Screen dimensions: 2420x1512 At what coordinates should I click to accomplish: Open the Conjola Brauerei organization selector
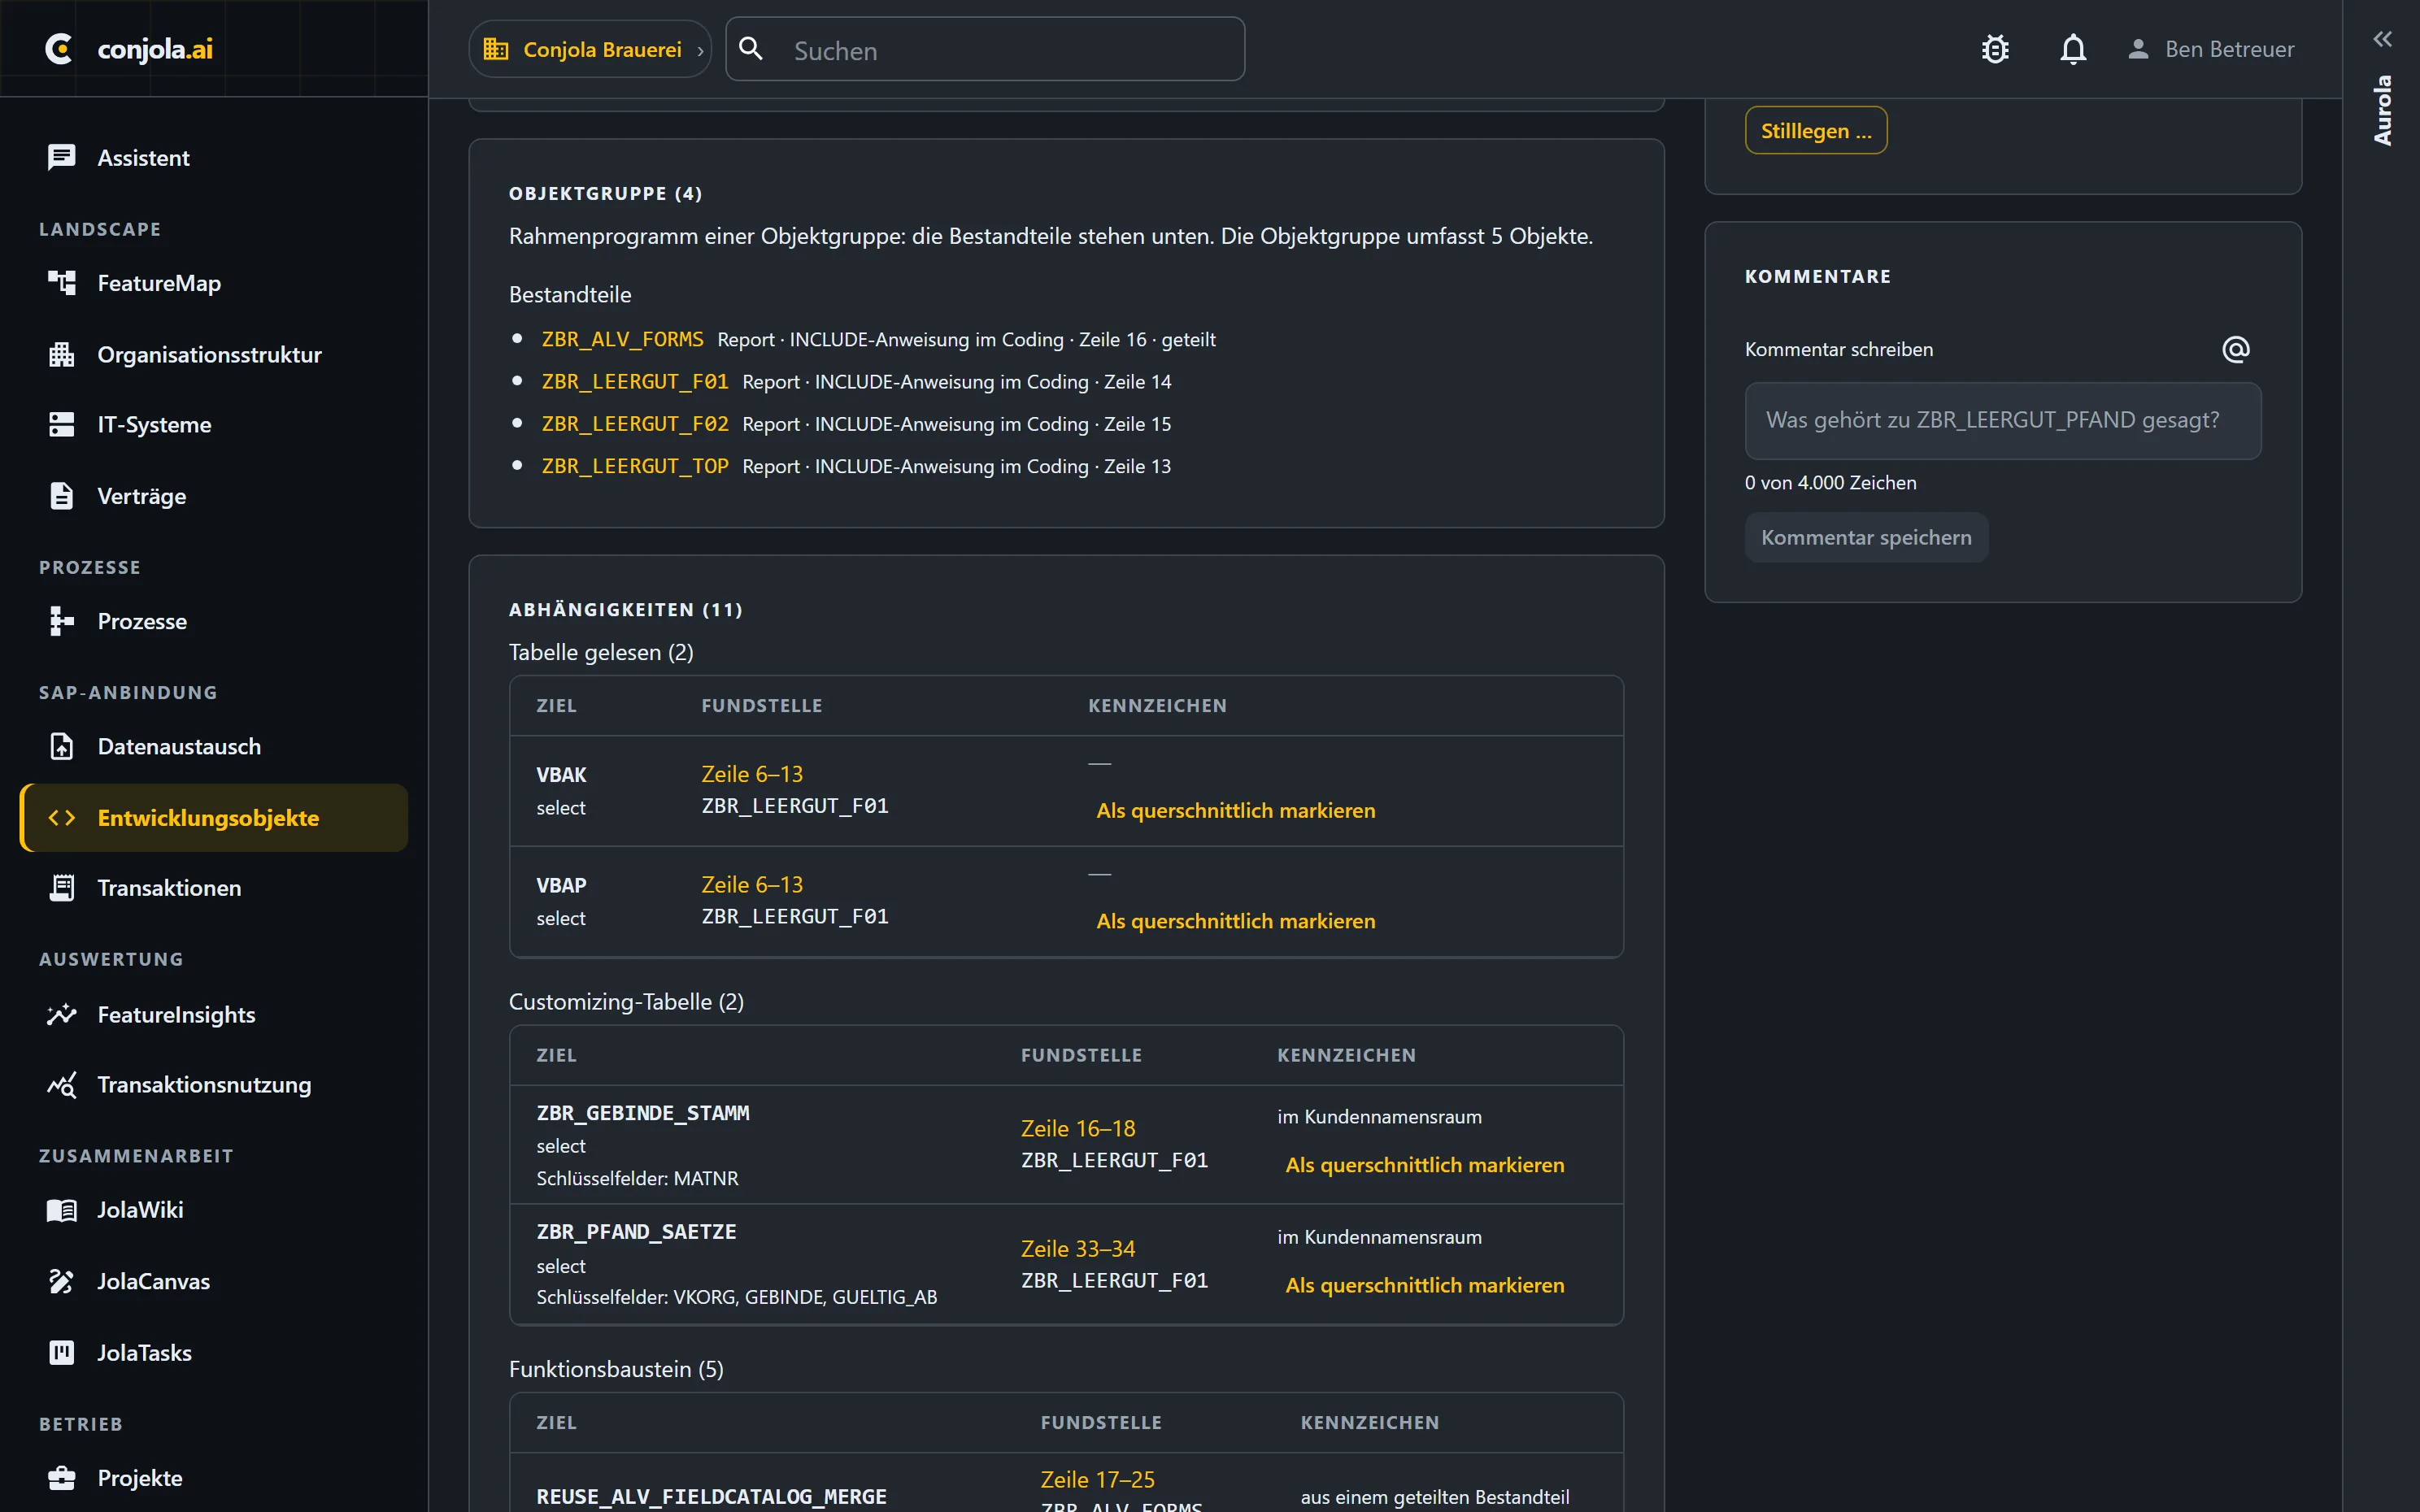(x=590, y=49)
